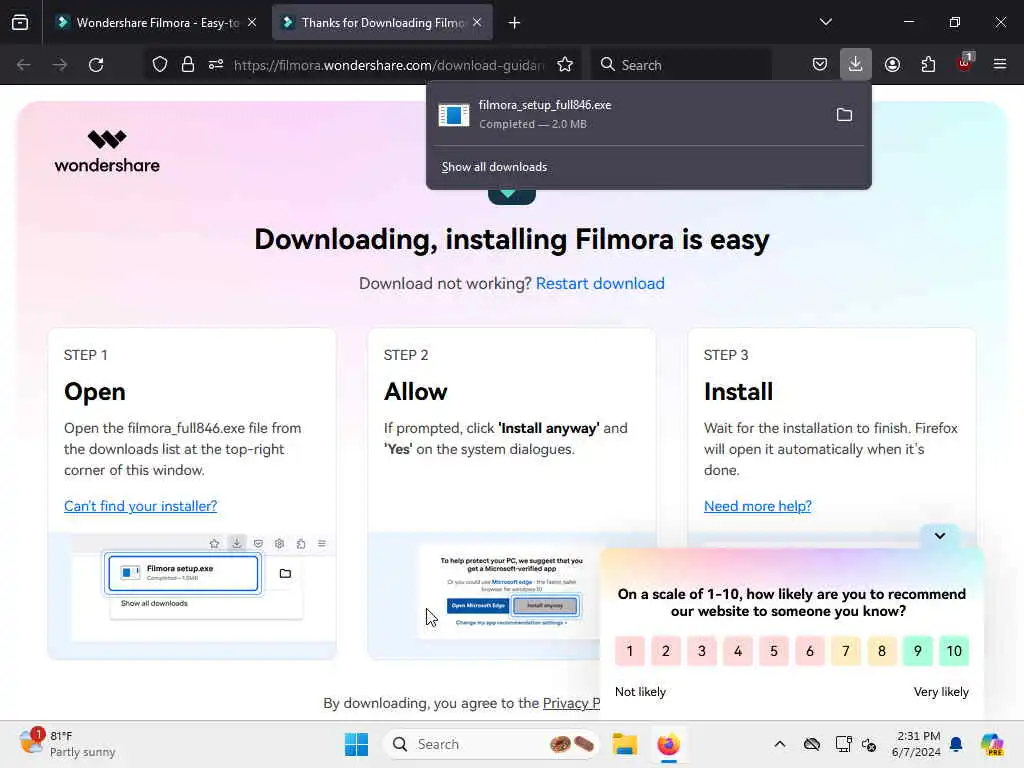The image size is (1024, 768).
Task: Close the Thanks for Downloading tab
Action: pyautogui.click(x=477, y=22)
